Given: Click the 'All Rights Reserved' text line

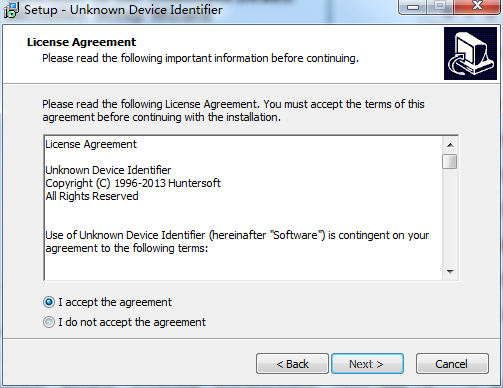Looking at the screenshot, I should 92,196.
